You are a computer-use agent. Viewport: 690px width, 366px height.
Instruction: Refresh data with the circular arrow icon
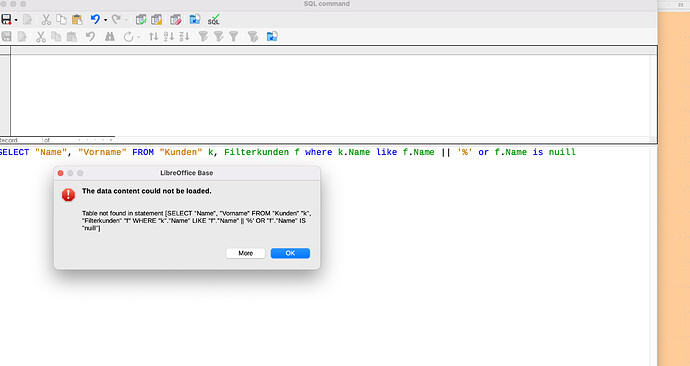click(x=128, y=36)
